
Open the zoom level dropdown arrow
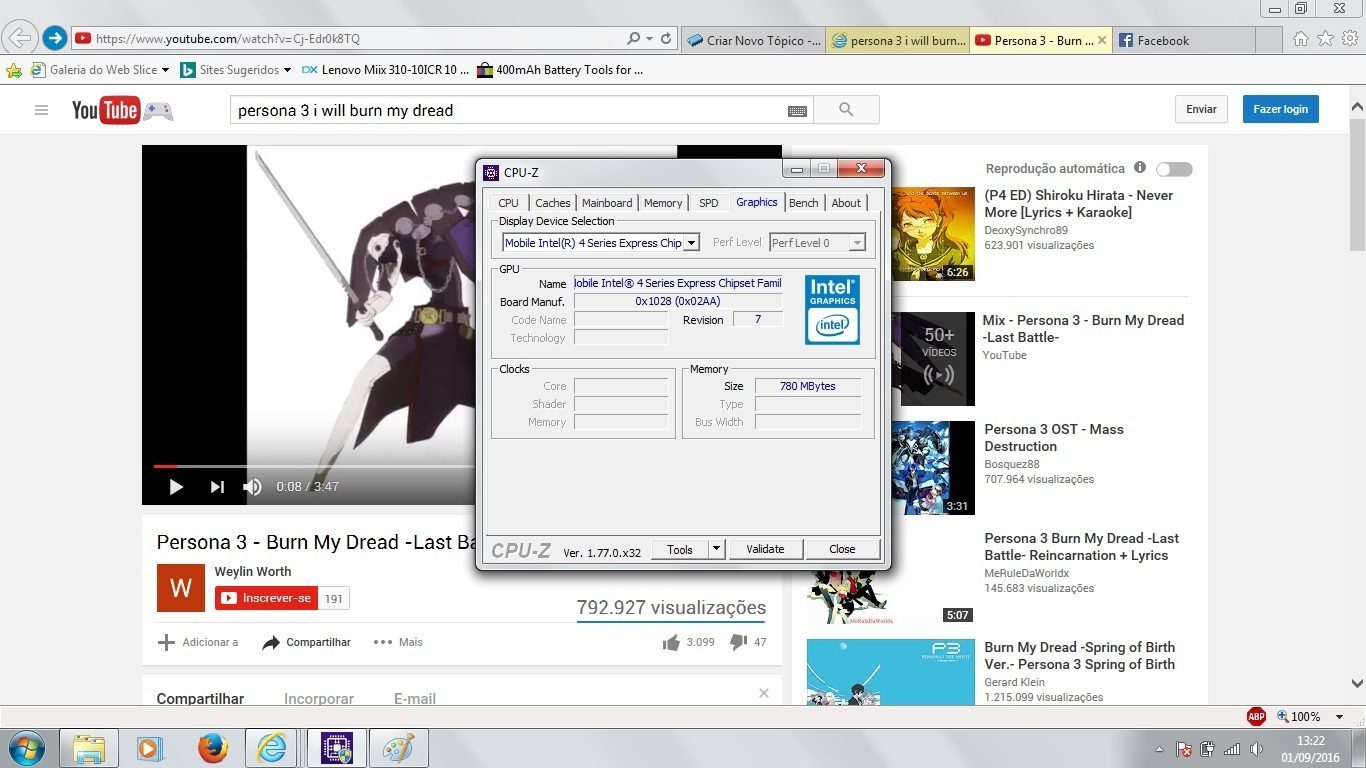(1340, 717)
